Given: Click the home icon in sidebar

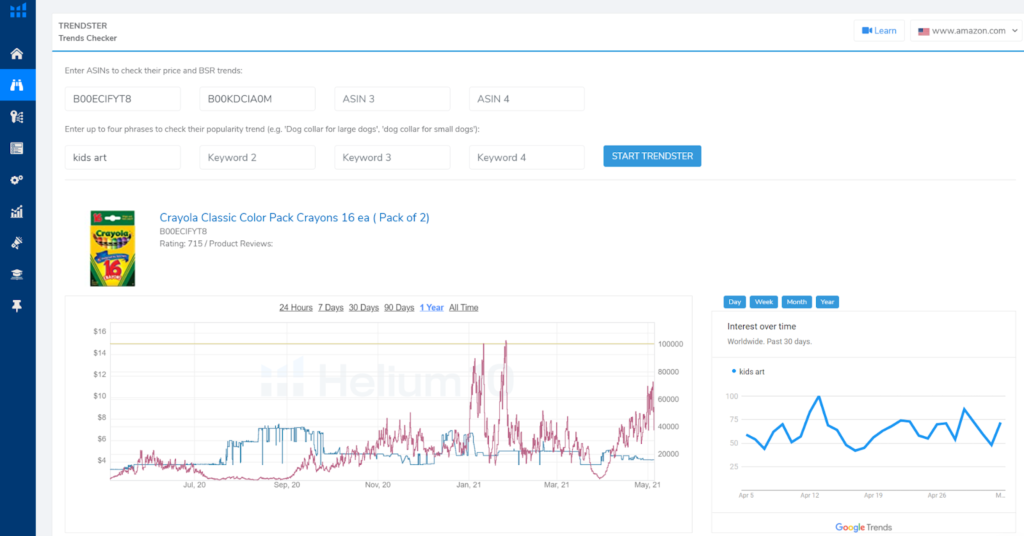Looking at the screenshot, I should [x=17, y=54].
